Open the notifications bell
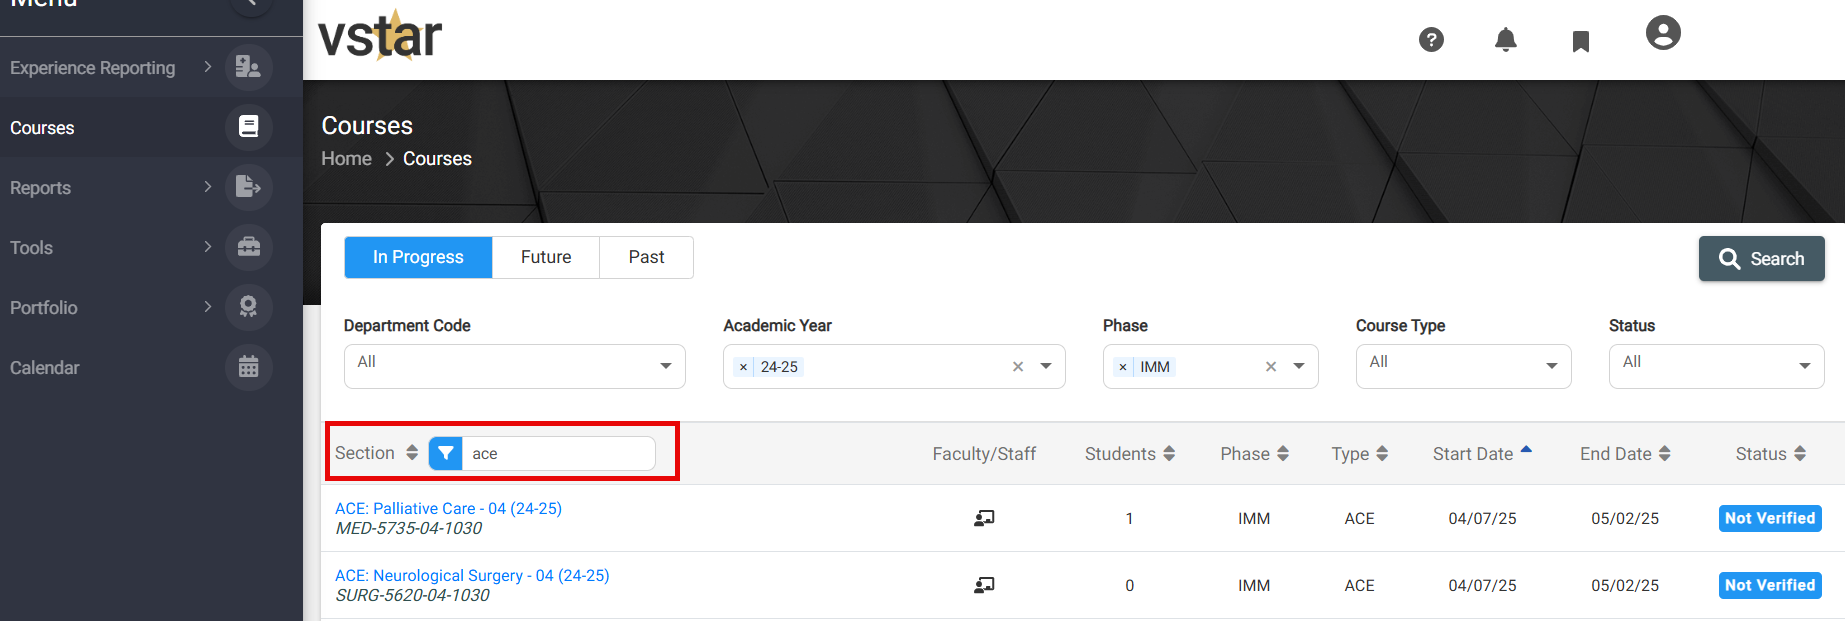The width and height of the screenshot is (1845, 621). [x=1505, y=40]
